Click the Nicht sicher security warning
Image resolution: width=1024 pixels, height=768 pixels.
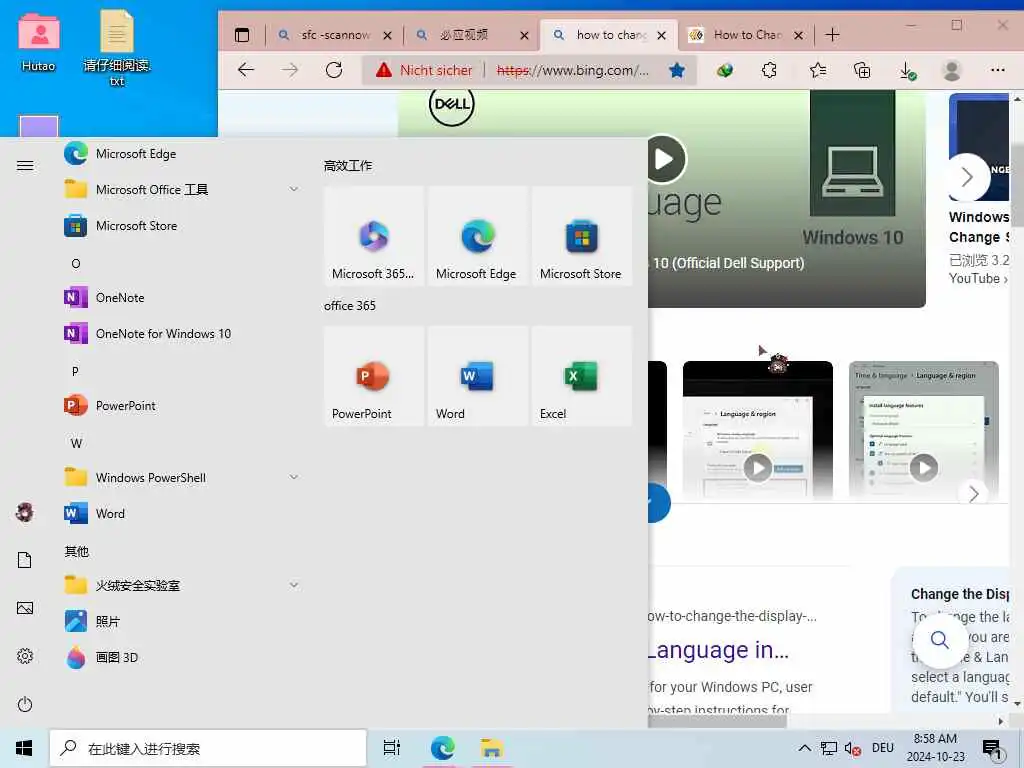[x=424, y=71]
